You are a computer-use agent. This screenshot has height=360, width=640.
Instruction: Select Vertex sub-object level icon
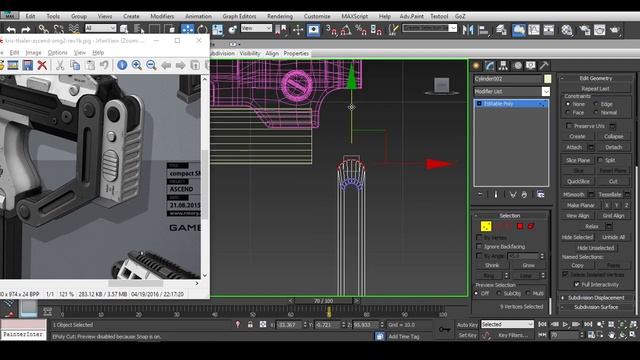click(486, 226)
